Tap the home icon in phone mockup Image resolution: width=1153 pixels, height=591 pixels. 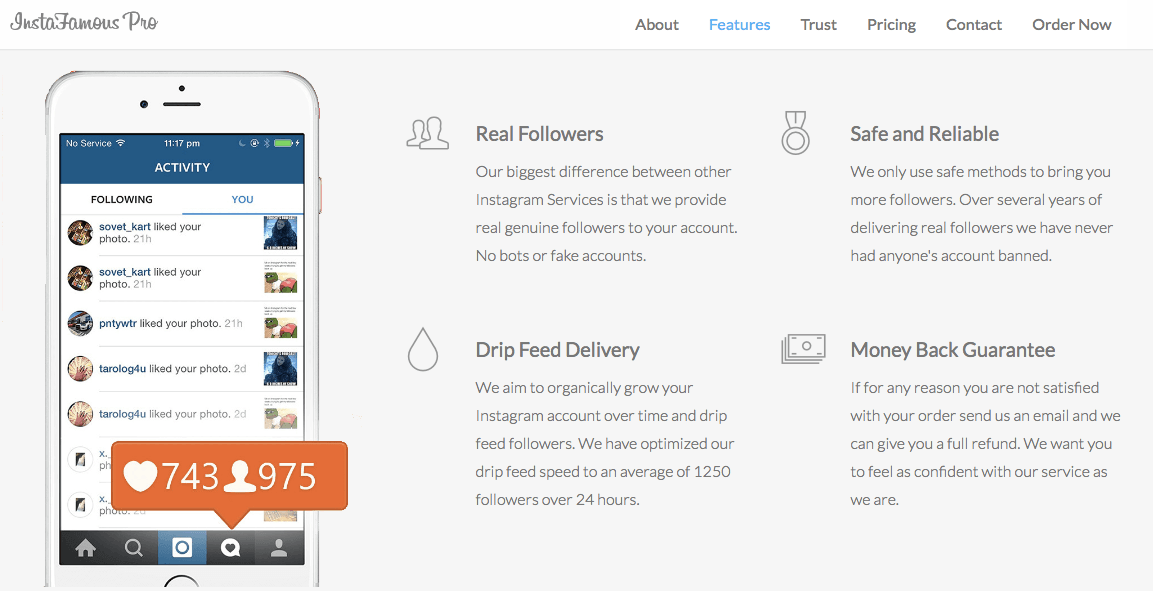[85, 548]
